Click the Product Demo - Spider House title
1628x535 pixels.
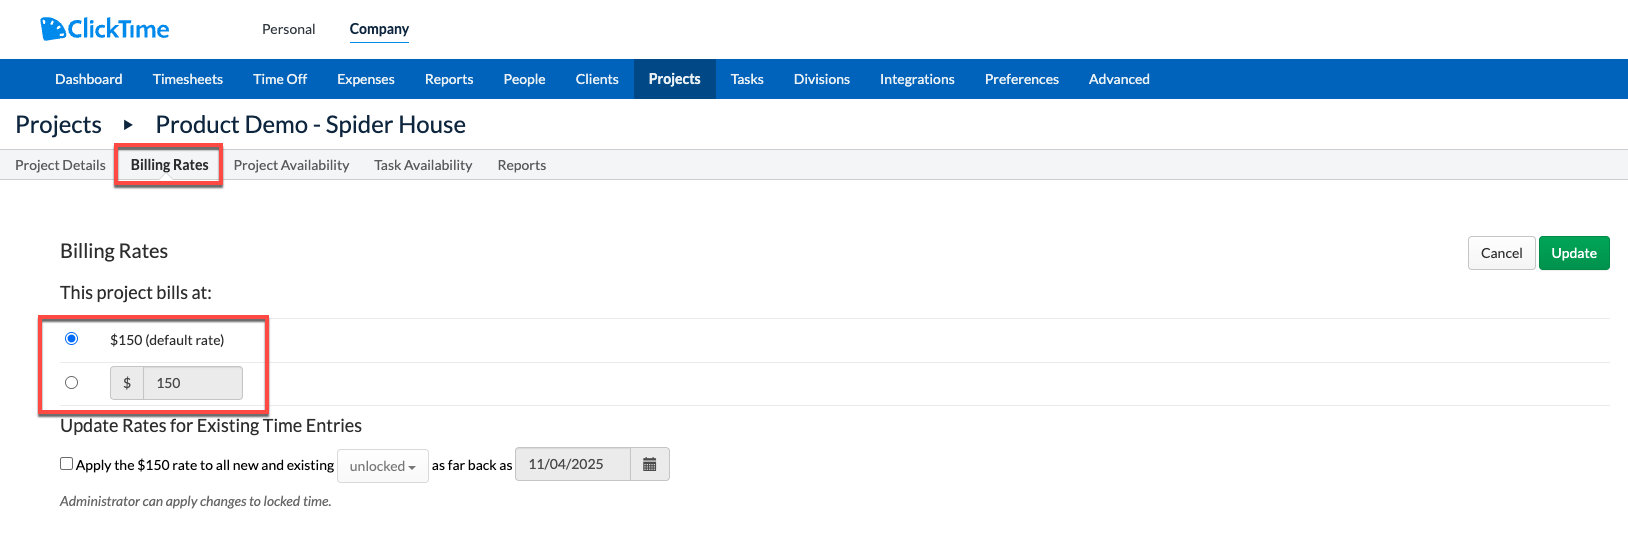point(311,125)
